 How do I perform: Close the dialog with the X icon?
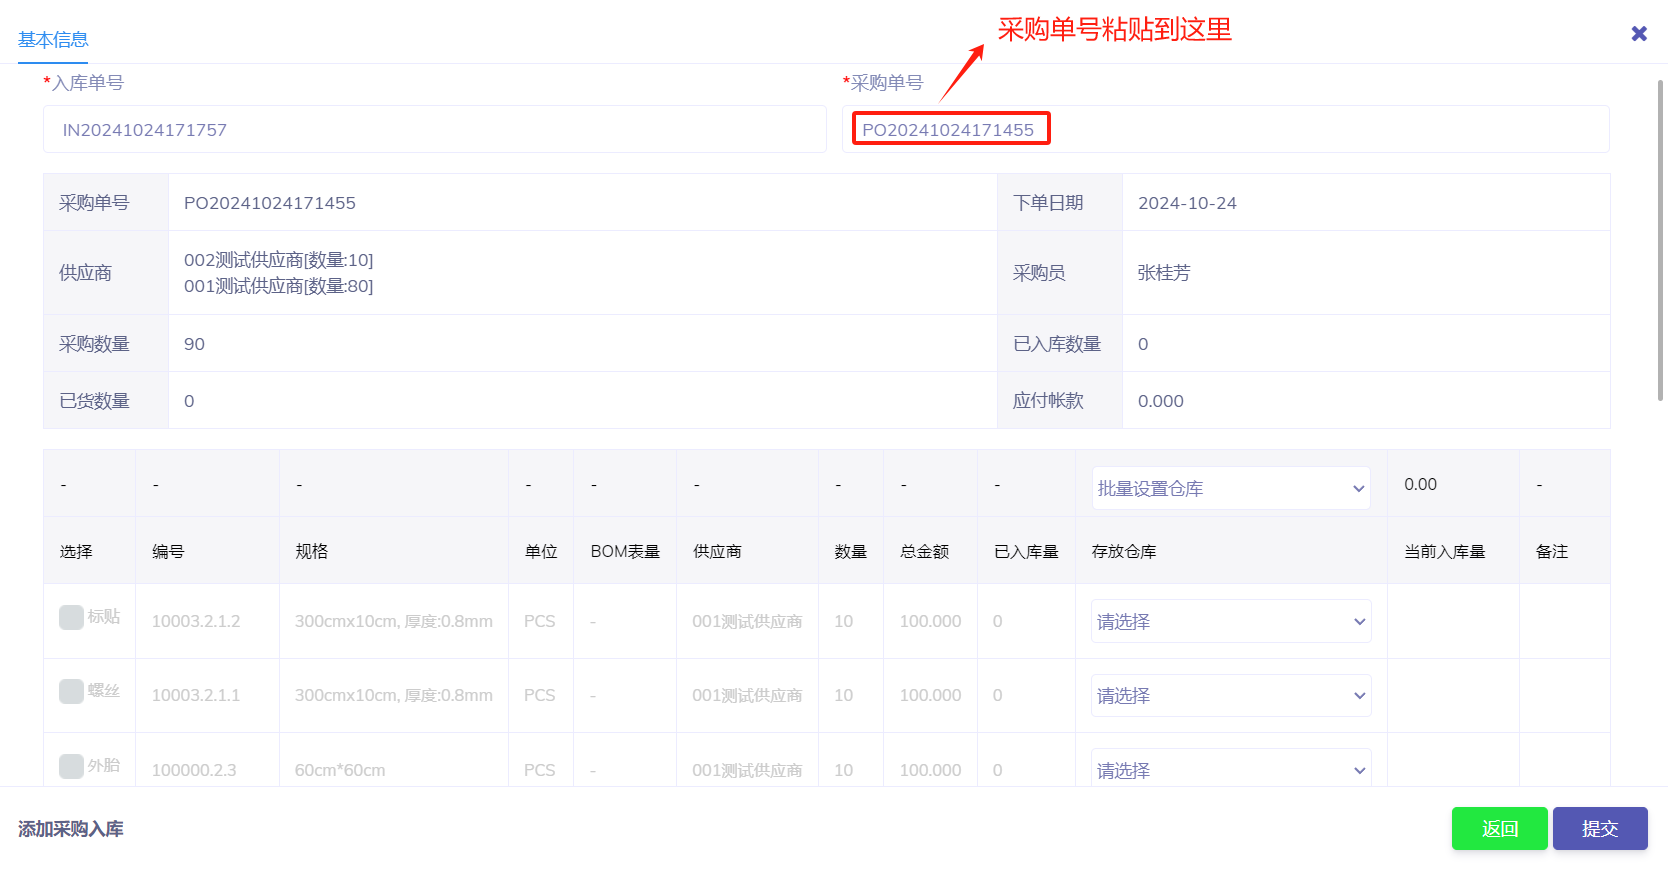coord(1639,34)
